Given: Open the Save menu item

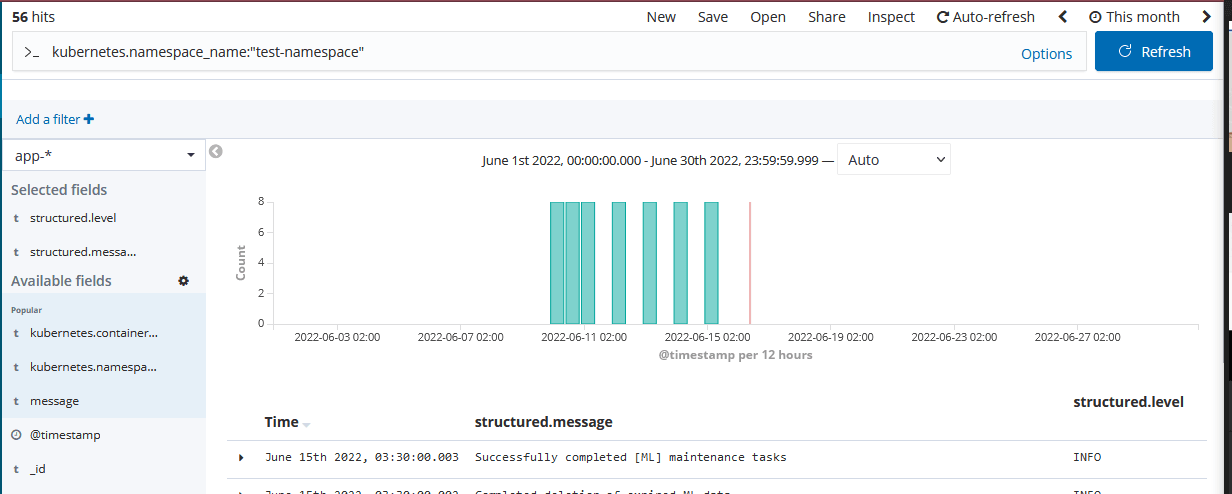Looking at the screenshot, I should pos(712,17).
